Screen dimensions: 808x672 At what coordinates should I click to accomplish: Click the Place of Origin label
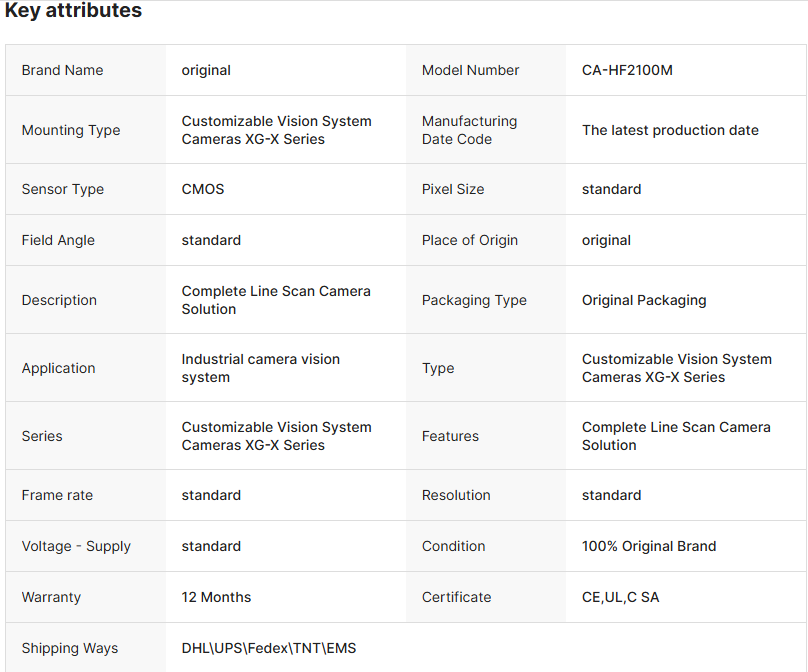point(470,240)
